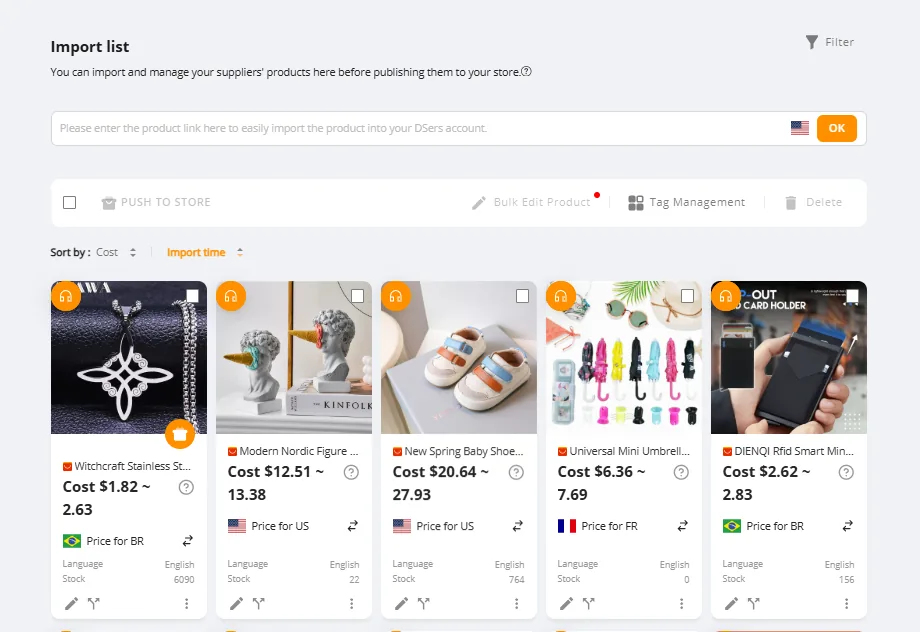Click the help icon after import list description
The image size is (920, 632).
pyautogui.click(x=526, y=72)
